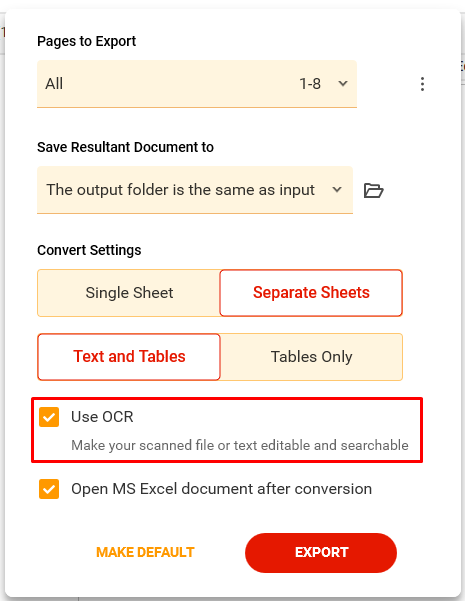Uncheck Open MS Excel document after conversion
Viewport: 465px width, 601px height.
click(x=49, y=489)
